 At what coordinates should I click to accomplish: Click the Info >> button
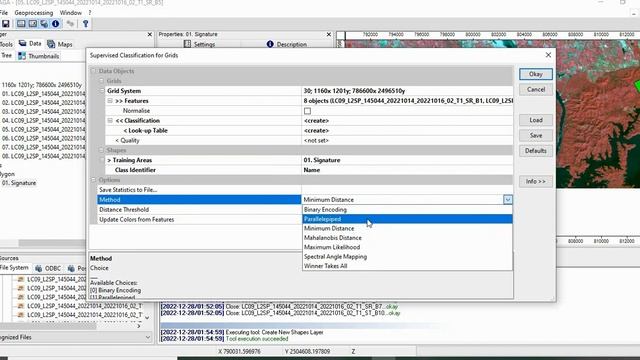(x=536, y=181)
